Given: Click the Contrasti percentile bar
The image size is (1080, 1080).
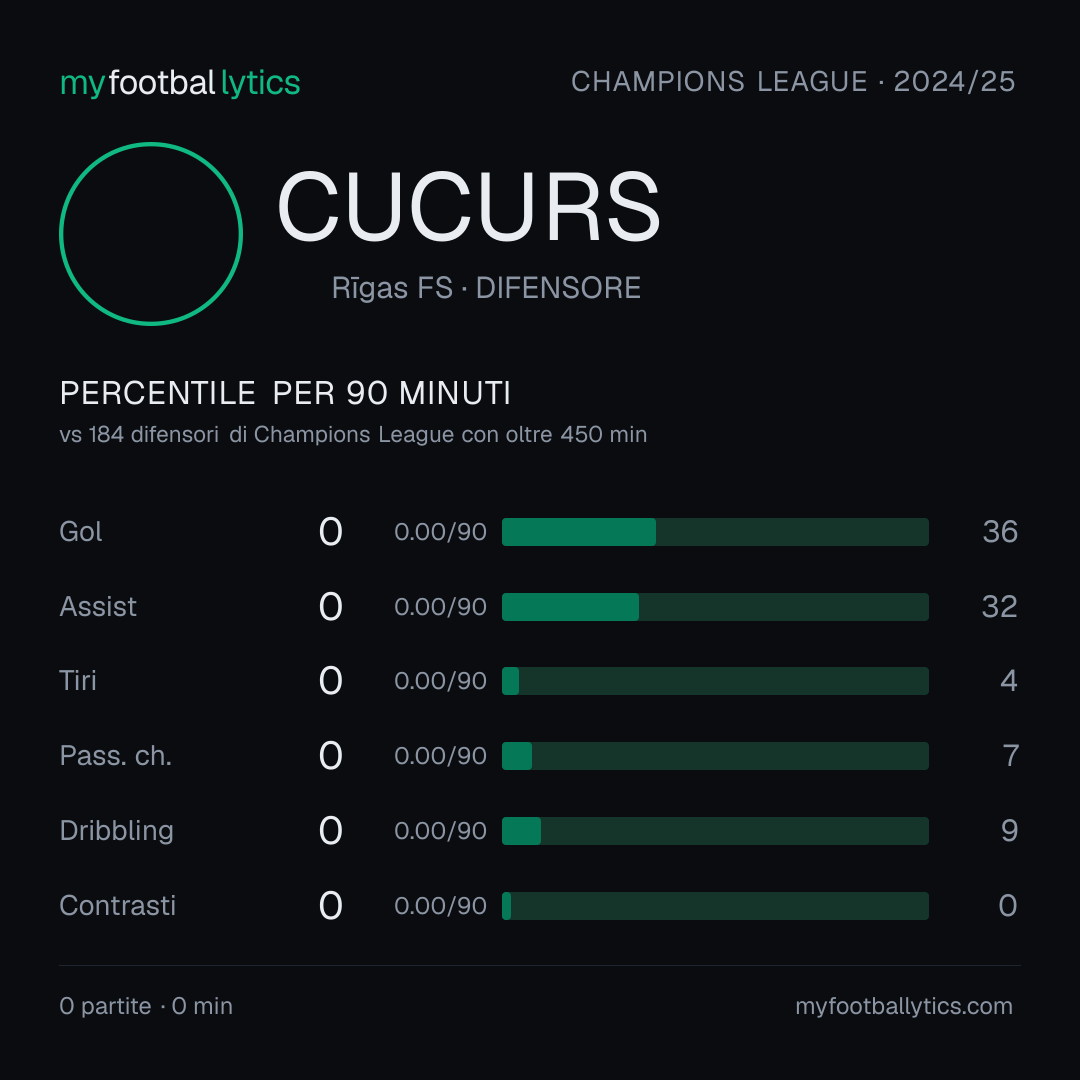Looking at the screenshot, I should pyautogui.click(x=715, y=906).
